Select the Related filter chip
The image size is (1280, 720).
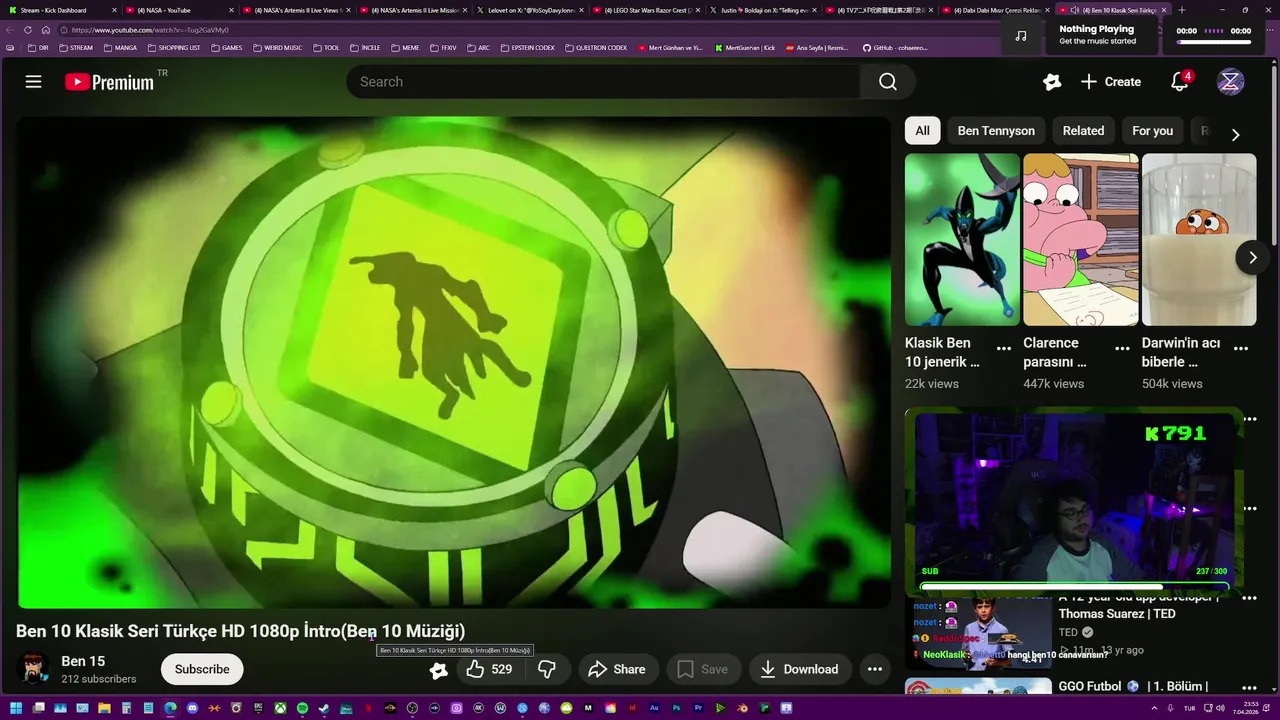pyautogui.click(x=1083, y=131)
